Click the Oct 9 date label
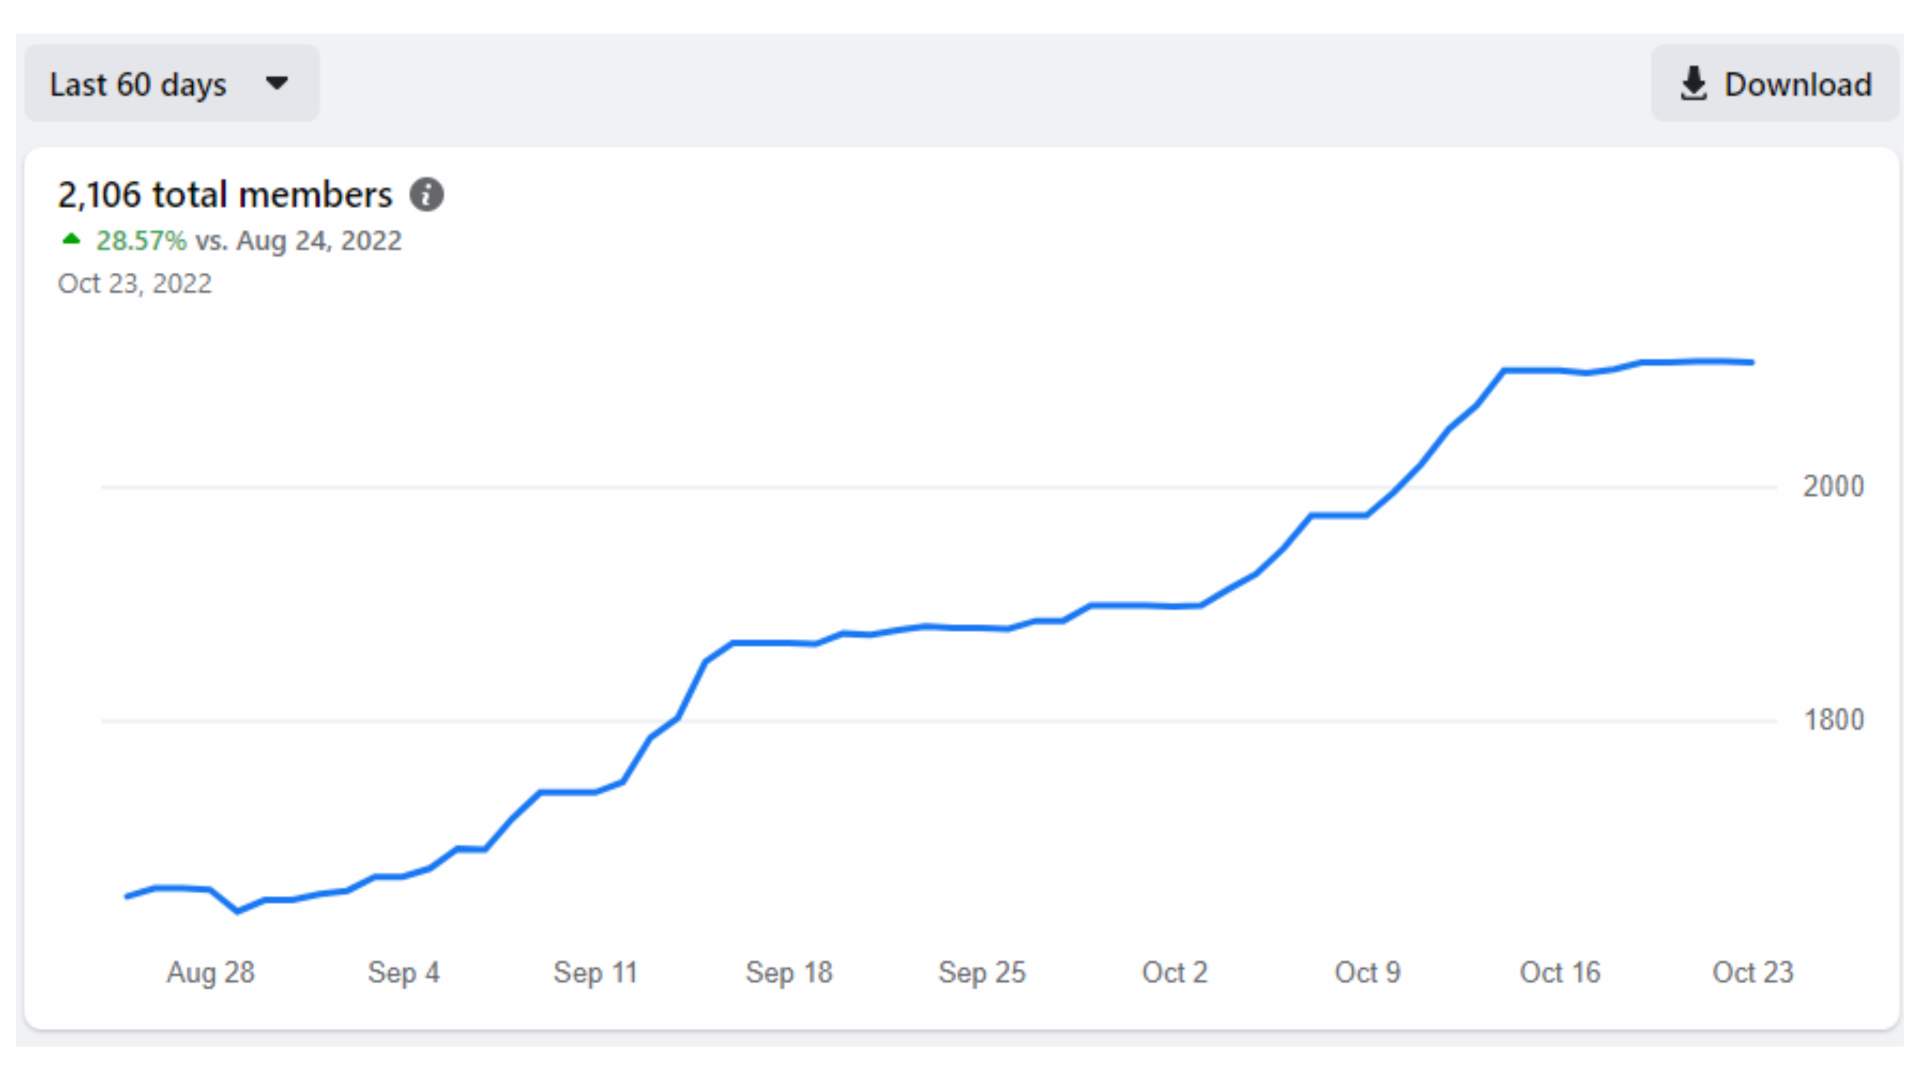The height and width of the screenshot is (1080, 1920). click(x=1368, y=972)
